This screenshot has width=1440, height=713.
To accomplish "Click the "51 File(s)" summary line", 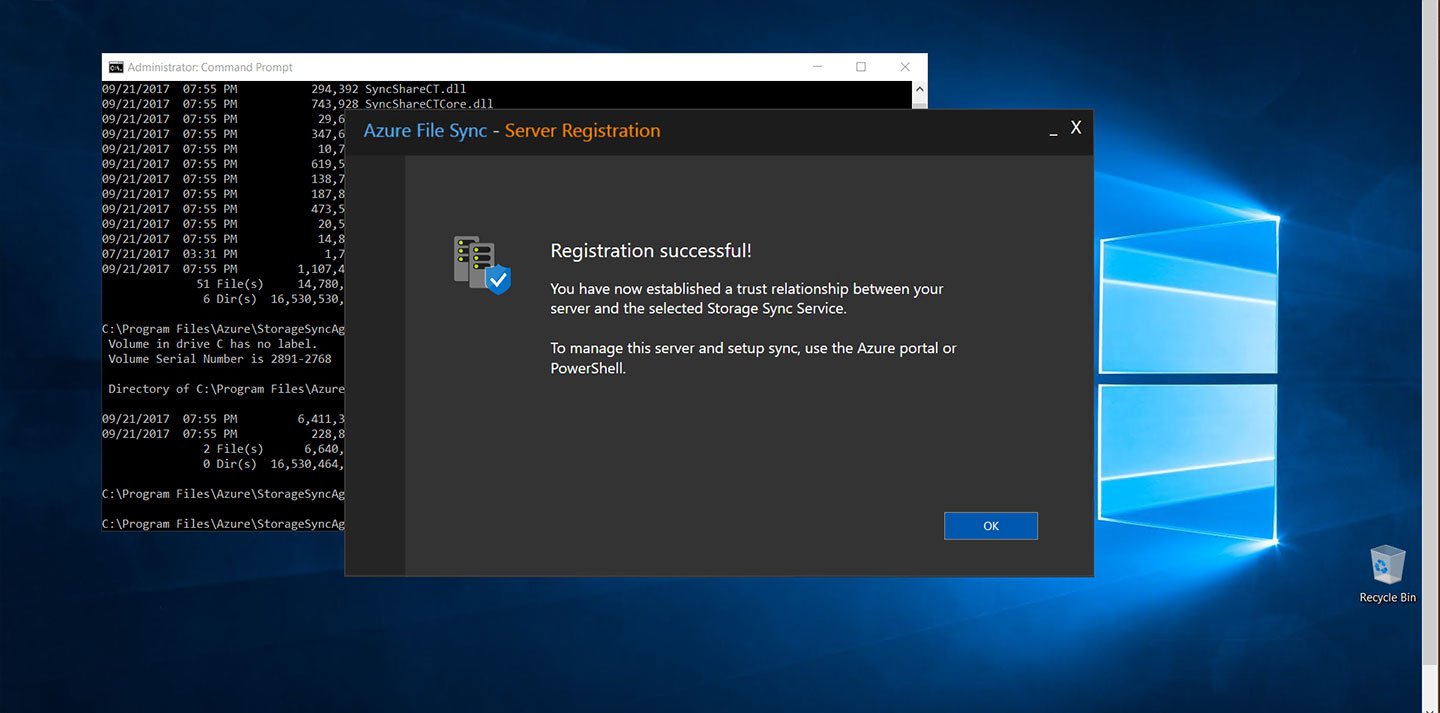I will point(270,284).
